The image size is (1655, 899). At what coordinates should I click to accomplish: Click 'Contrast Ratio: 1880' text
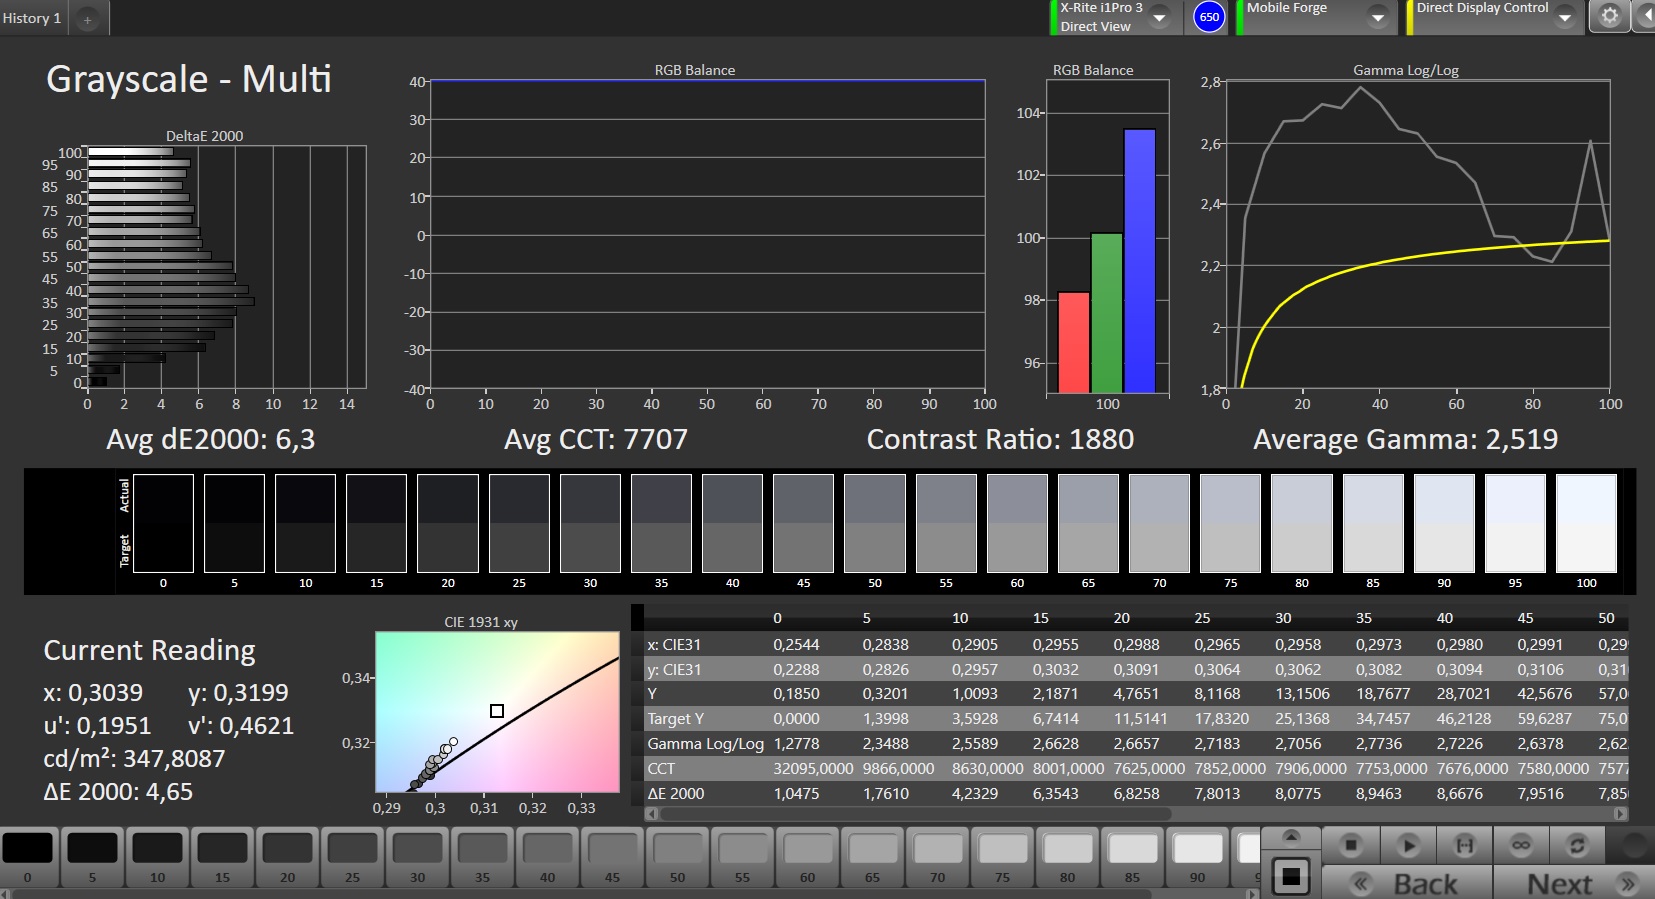(1000, 439)
